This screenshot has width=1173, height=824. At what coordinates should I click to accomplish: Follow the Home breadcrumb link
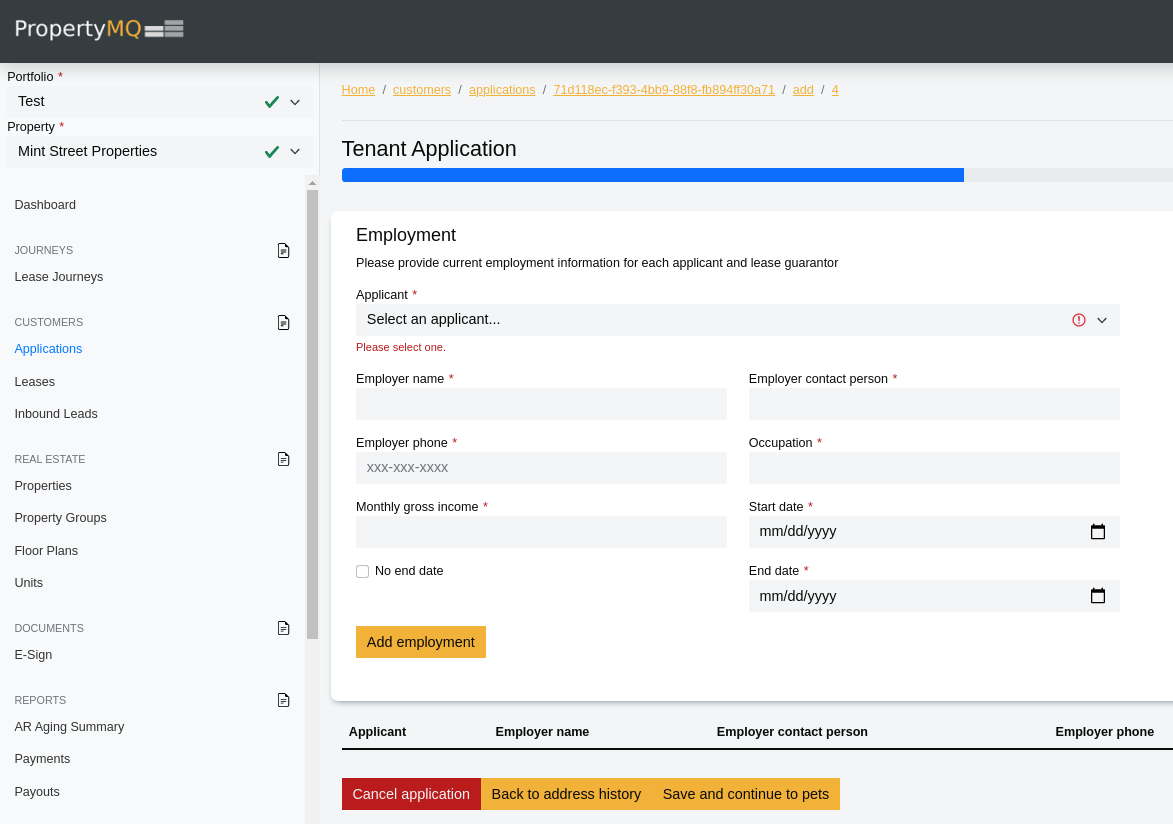358,90
